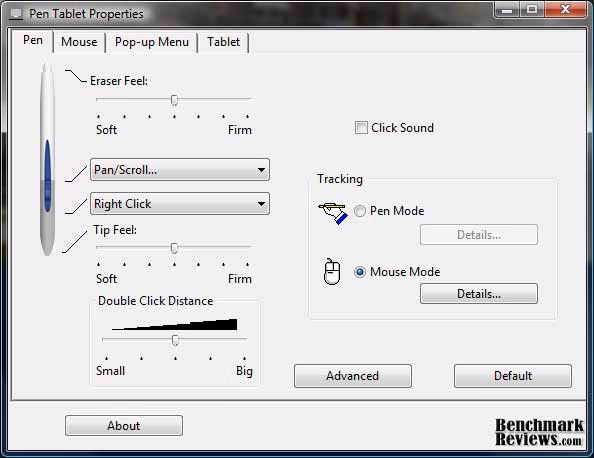The width and height of the screenshot is (594, 458).
Task: Switch to the Mouse tab
Action: point(79,42)
